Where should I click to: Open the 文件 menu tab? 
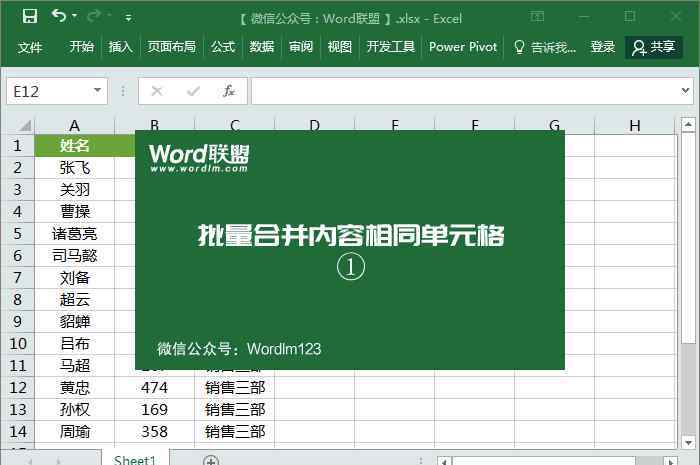click(30, 47)
